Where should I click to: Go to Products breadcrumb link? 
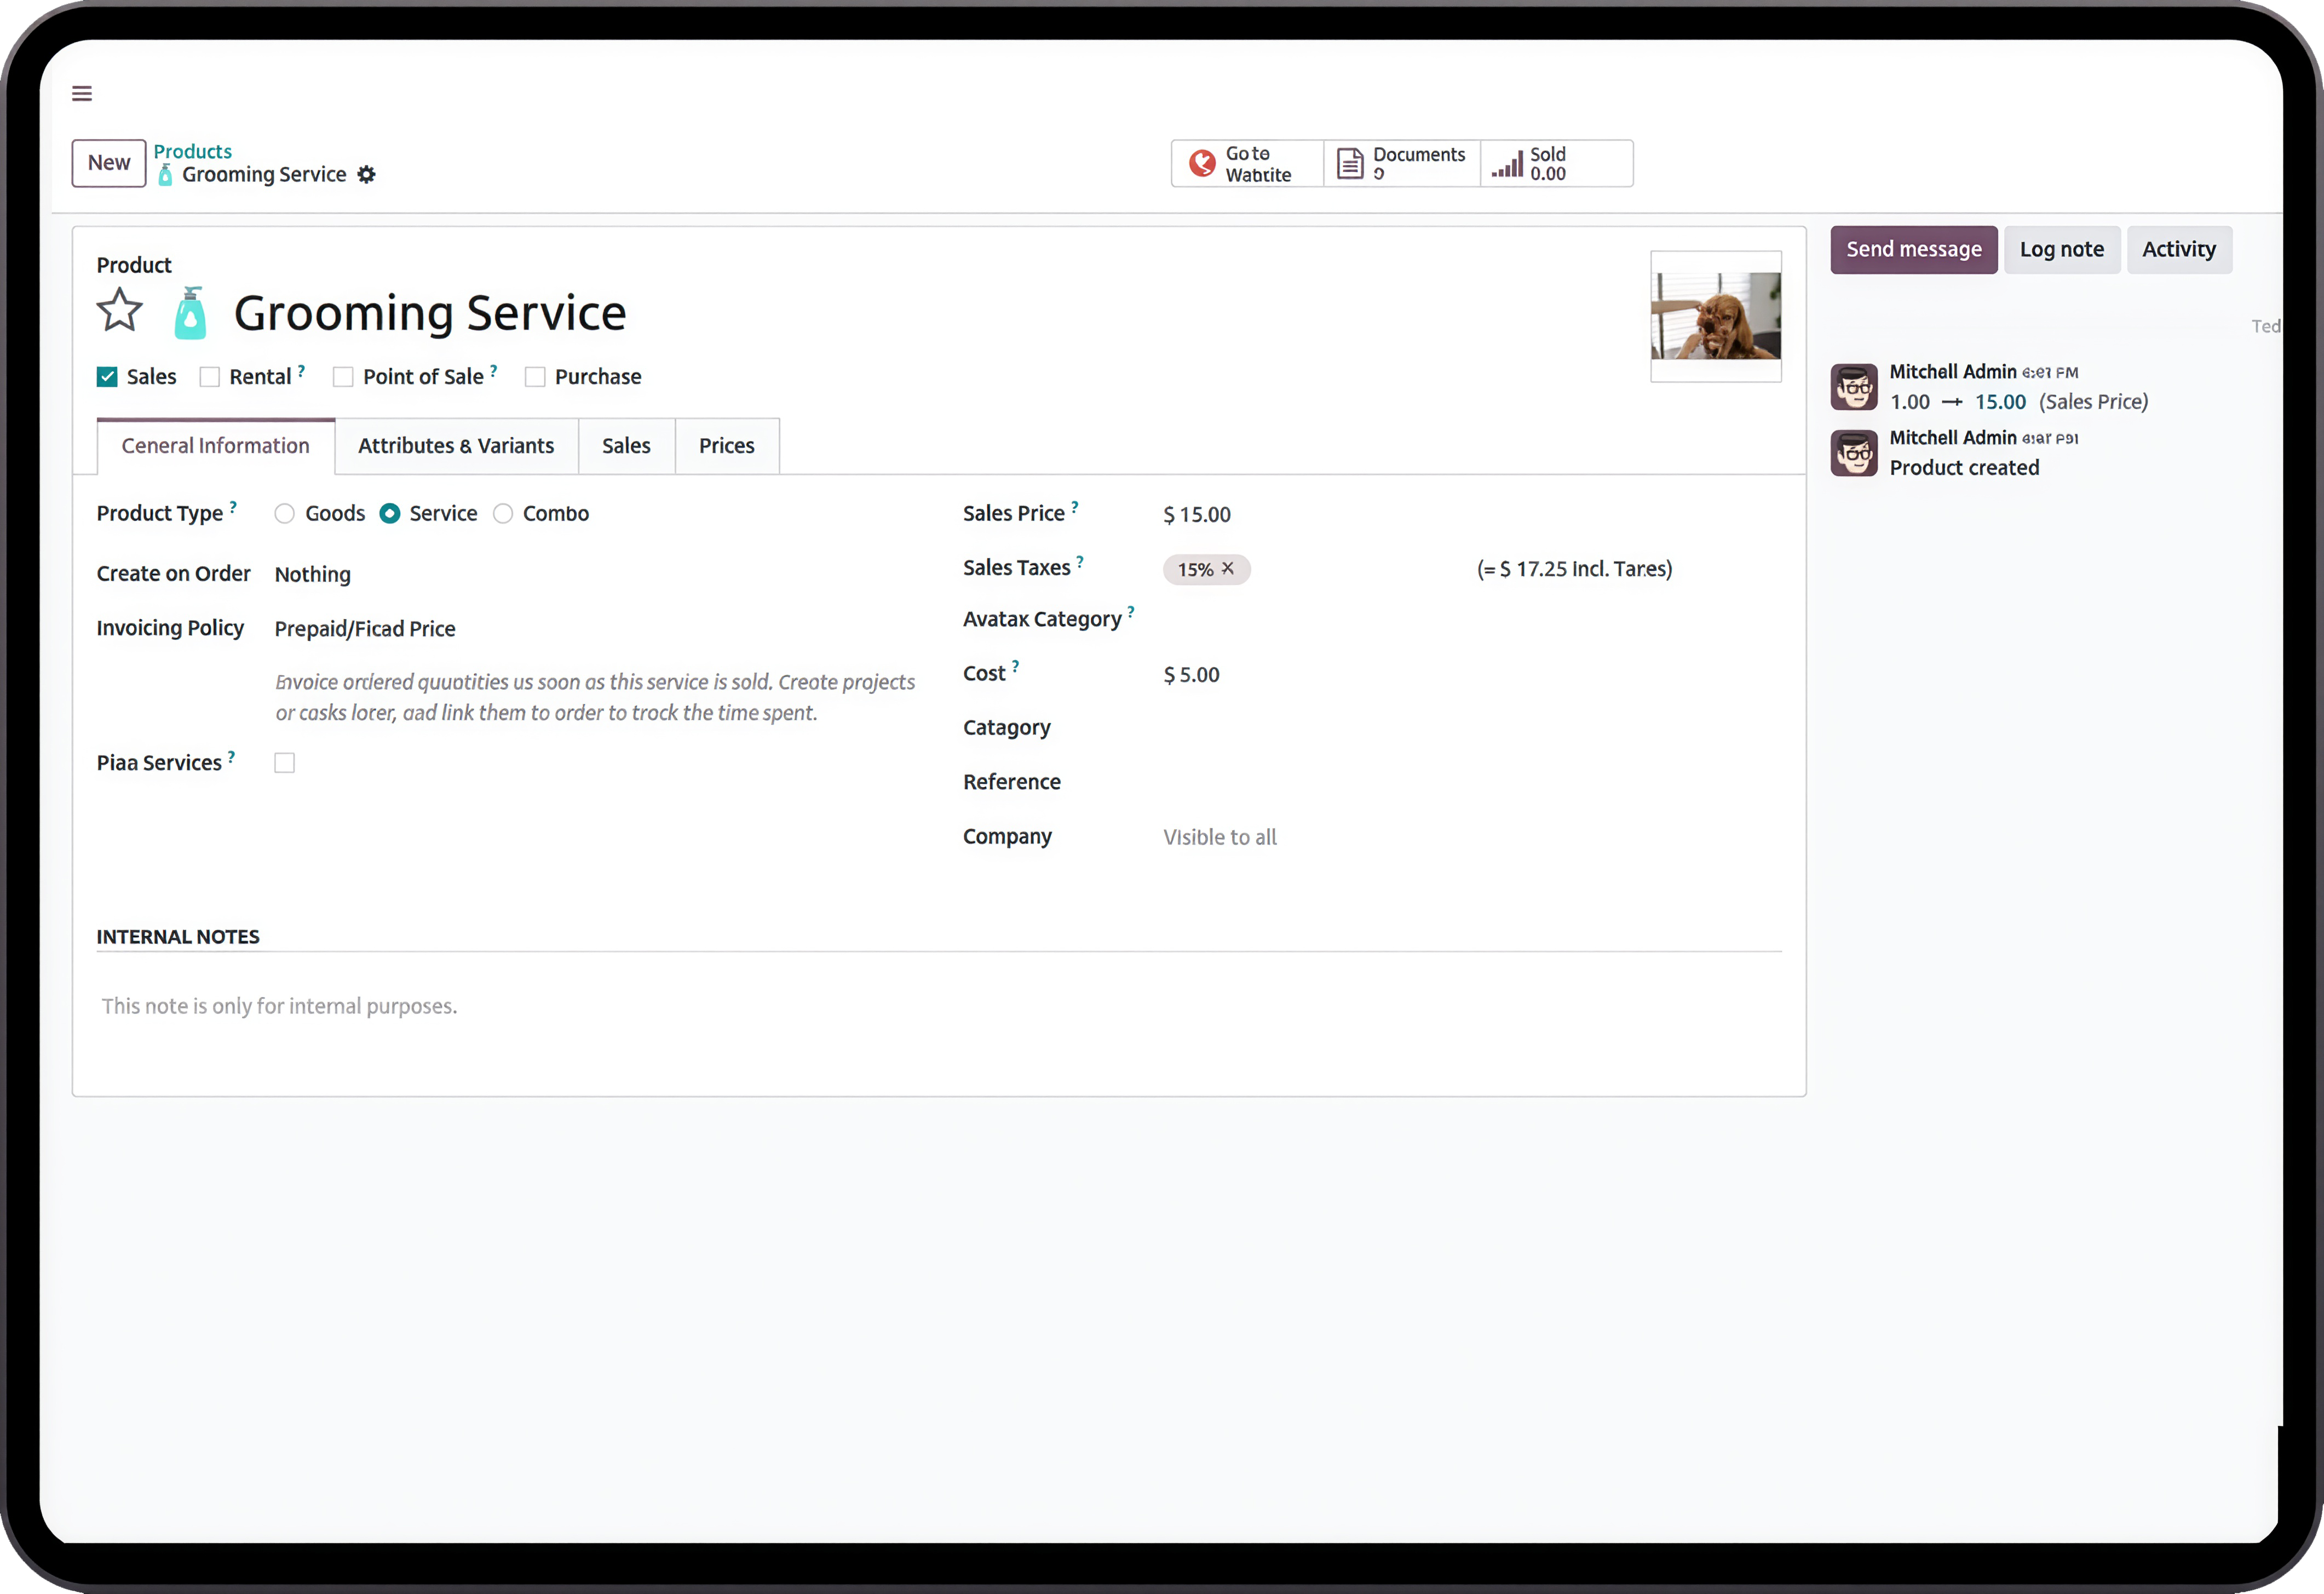(x=192, y=151)
